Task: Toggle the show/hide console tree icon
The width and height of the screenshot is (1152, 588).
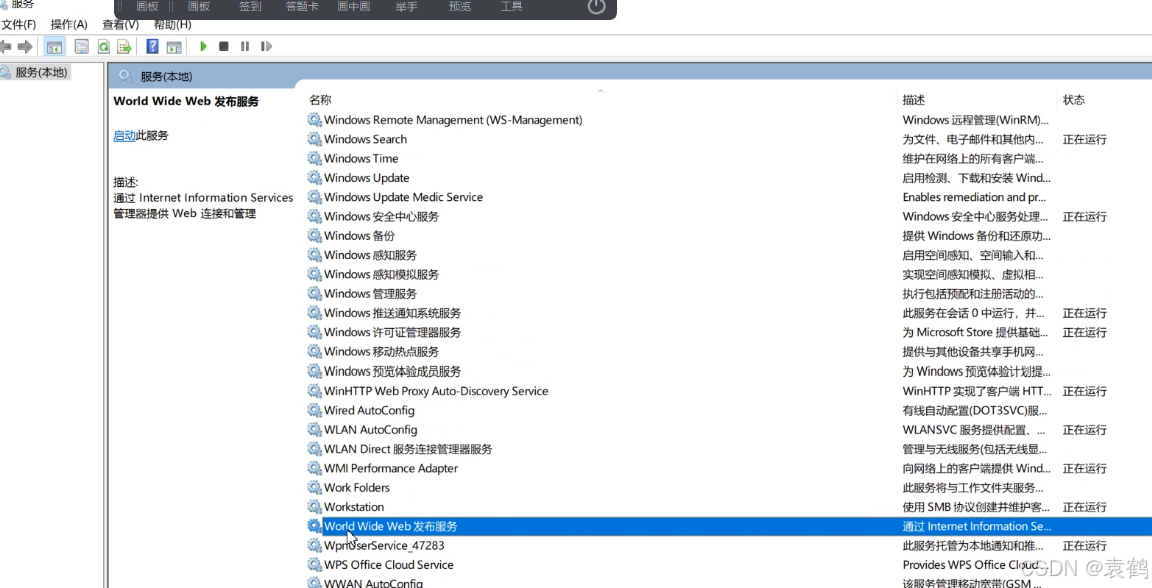Action: 54,47
